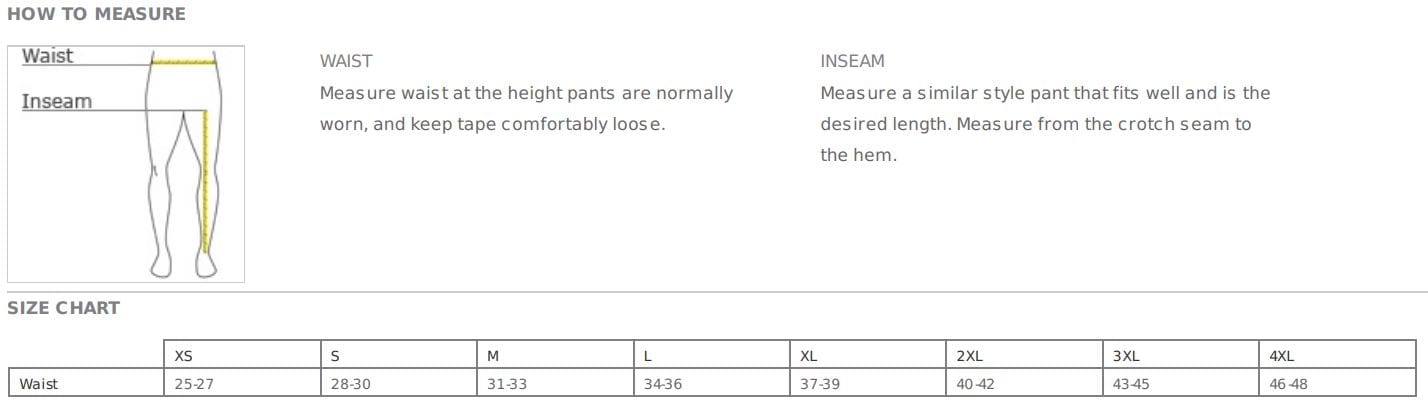Click the 31-33 waist measurement cell
Image resolution: width=1428 pixels, height=407 pixels.
[506, 384]
